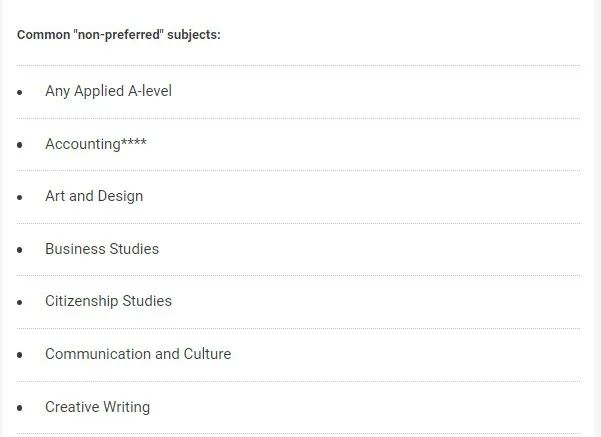The height and width of the screenshot is (437, 601).
Task: Select the 'Art and Design' item
Action: (x=94, y=196)
